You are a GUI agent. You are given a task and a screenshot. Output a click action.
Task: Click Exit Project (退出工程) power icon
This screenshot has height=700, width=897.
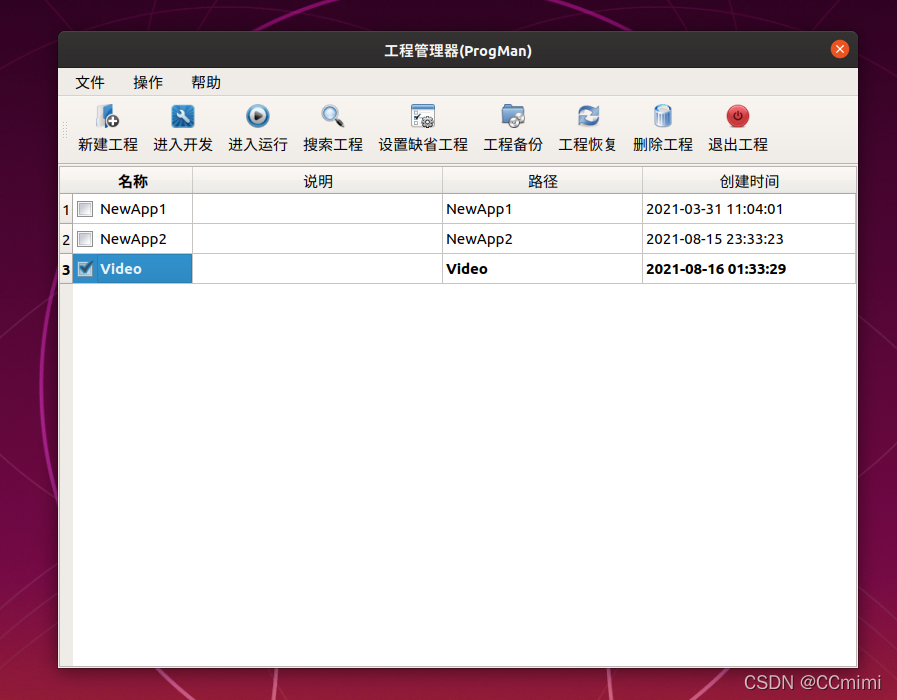coord(737,116)
